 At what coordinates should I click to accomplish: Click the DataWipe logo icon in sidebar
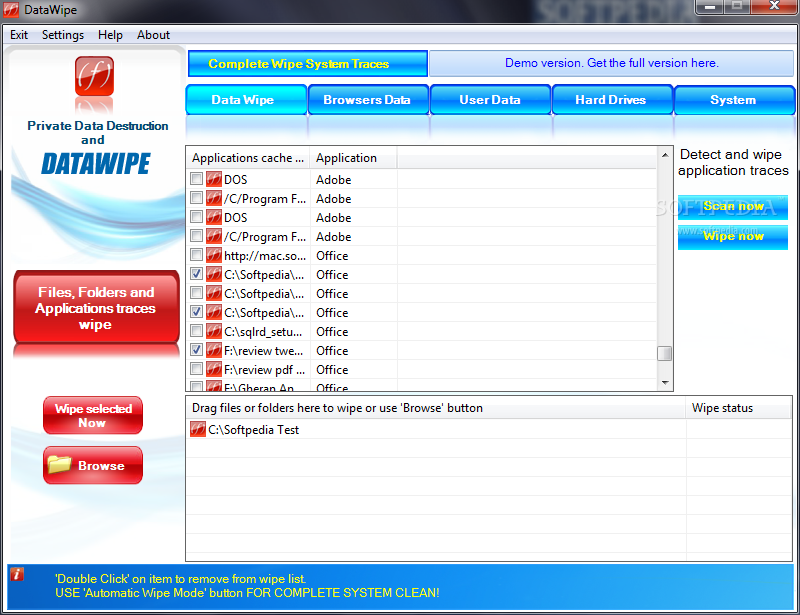(94, 76)
